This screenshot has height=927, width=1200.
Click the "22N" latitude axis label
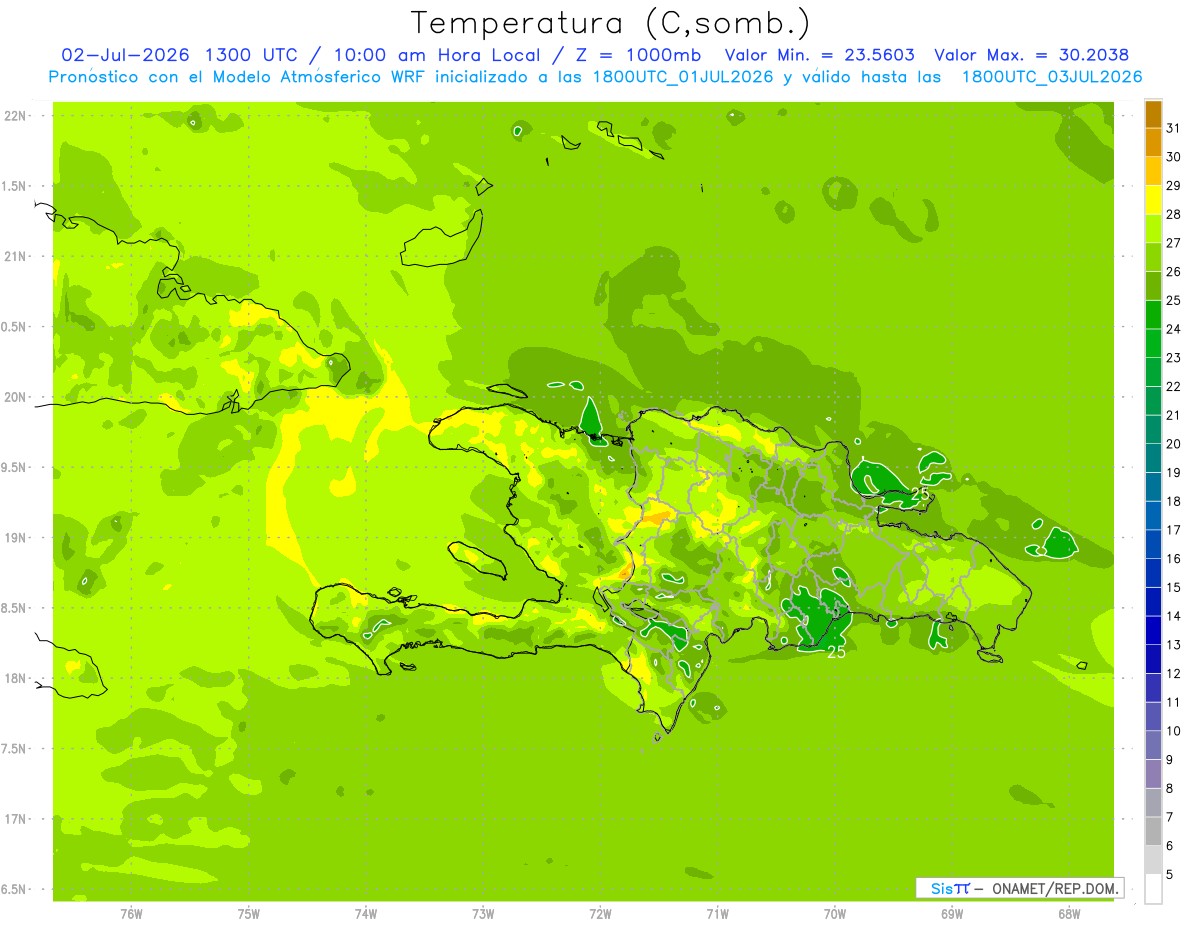tap(15, 116)
